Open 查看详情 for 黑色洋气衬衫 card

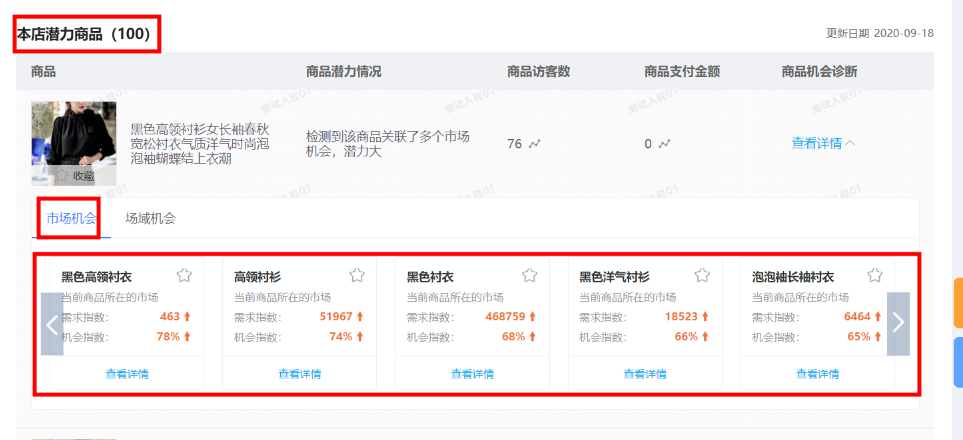click(x=645, y=374)
